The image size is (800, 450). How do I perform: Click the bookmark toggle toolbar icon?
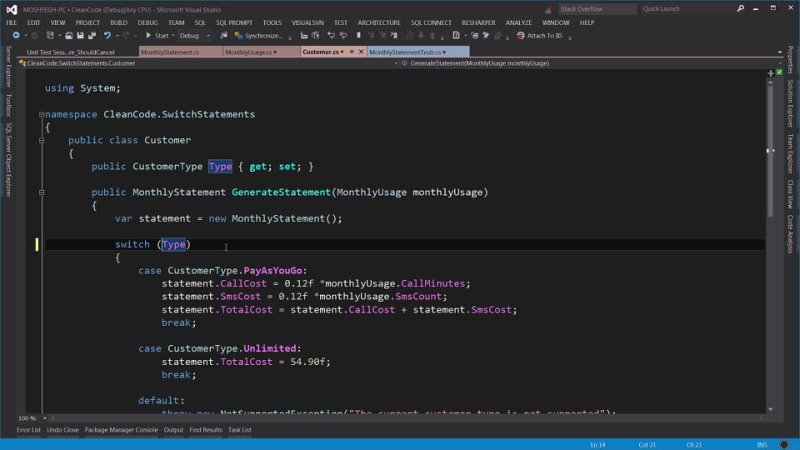tap(359, 36)
